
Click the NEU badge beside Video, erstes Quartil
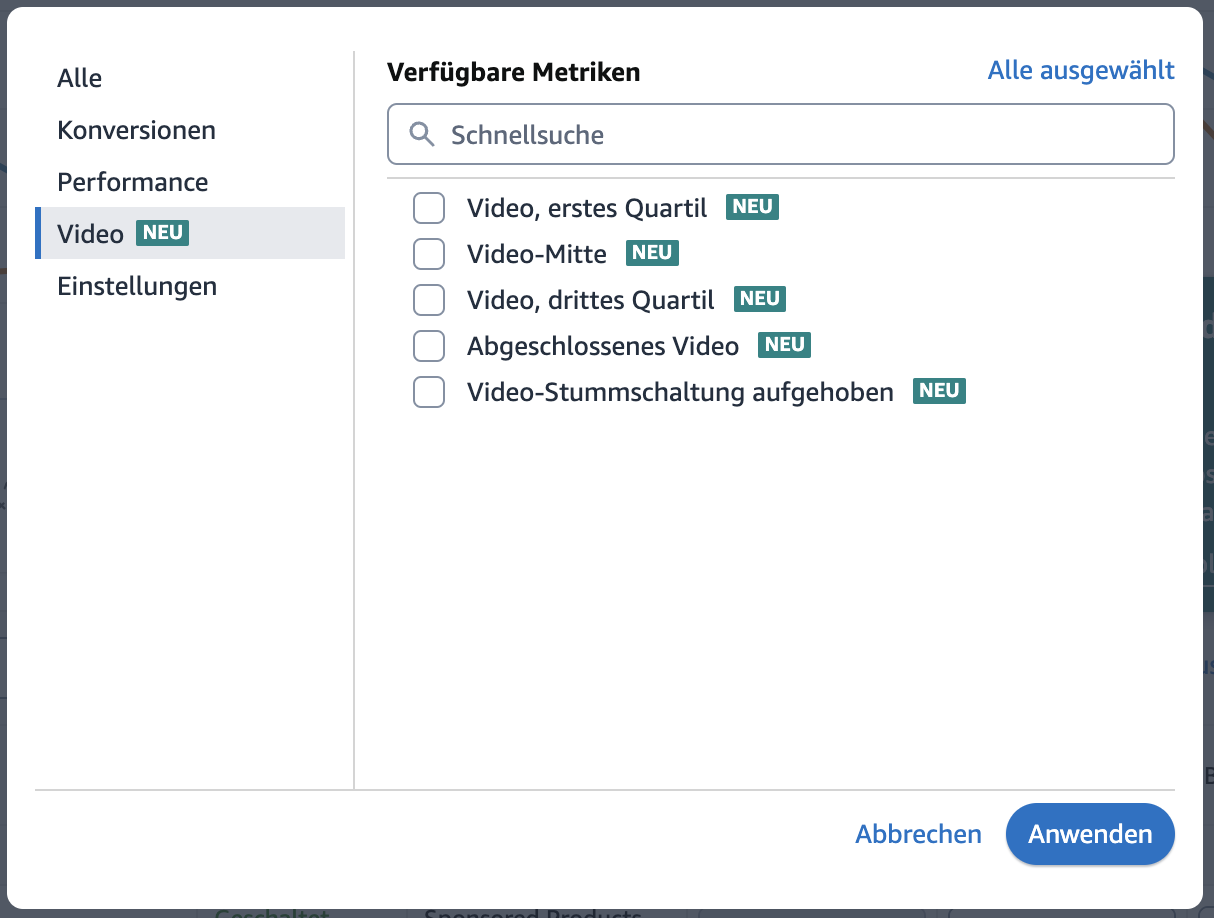pos(752,207)
